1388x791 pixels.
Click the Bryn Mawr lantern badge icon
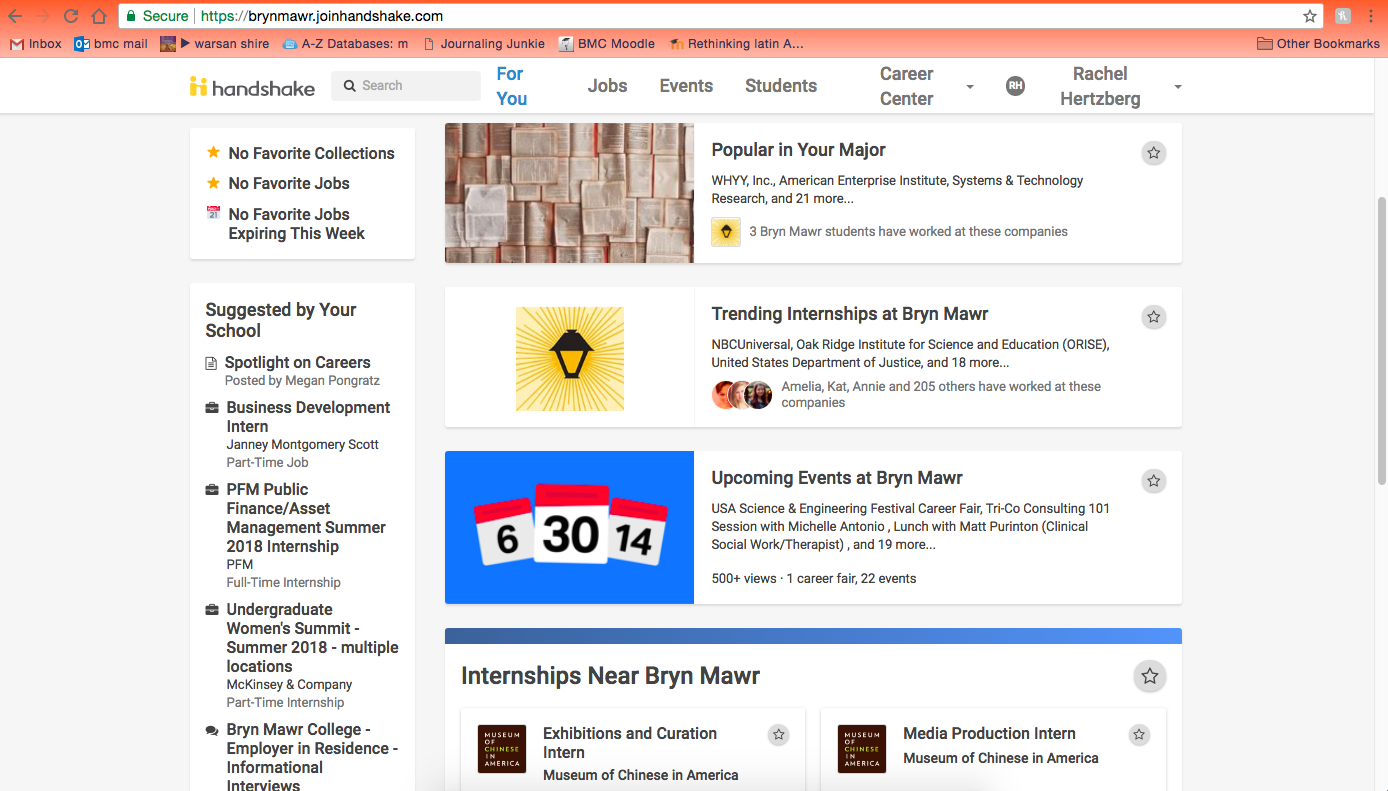[726, 232]
